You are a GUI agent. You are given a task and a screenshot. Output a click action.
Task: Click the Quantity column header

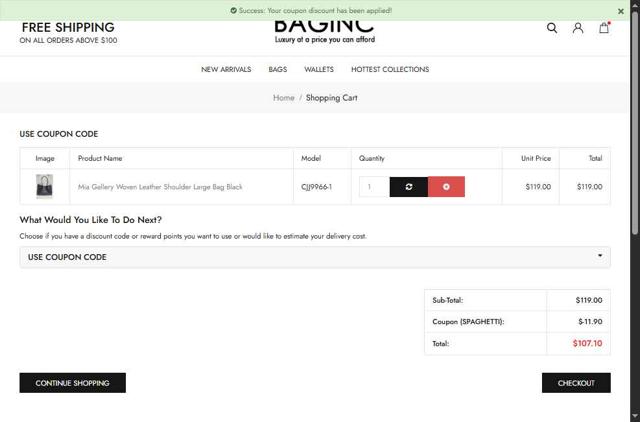click(371, 158)
